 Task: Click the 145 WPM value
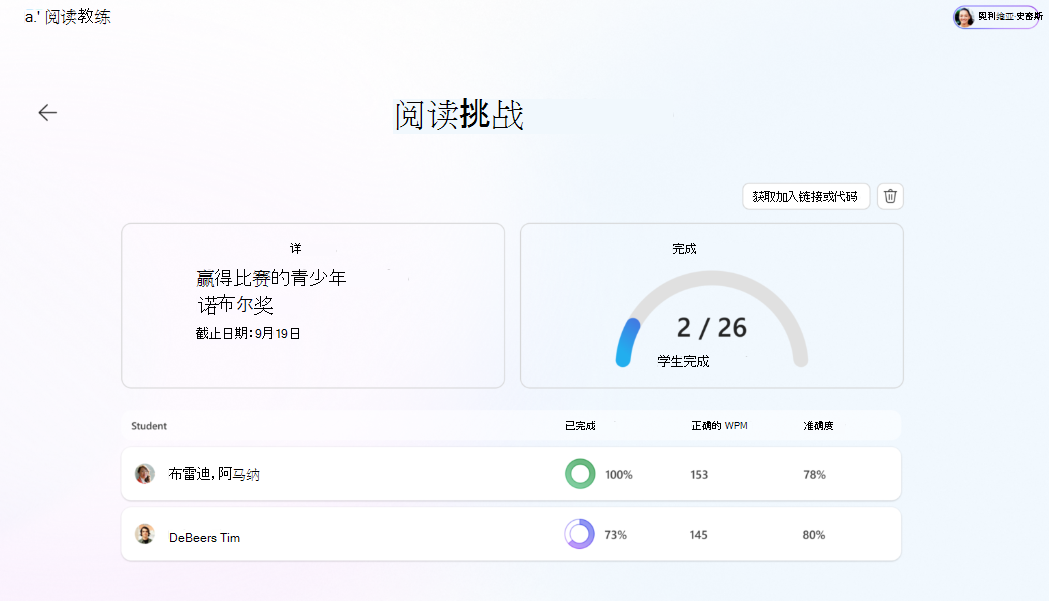[x=698, y=535]
